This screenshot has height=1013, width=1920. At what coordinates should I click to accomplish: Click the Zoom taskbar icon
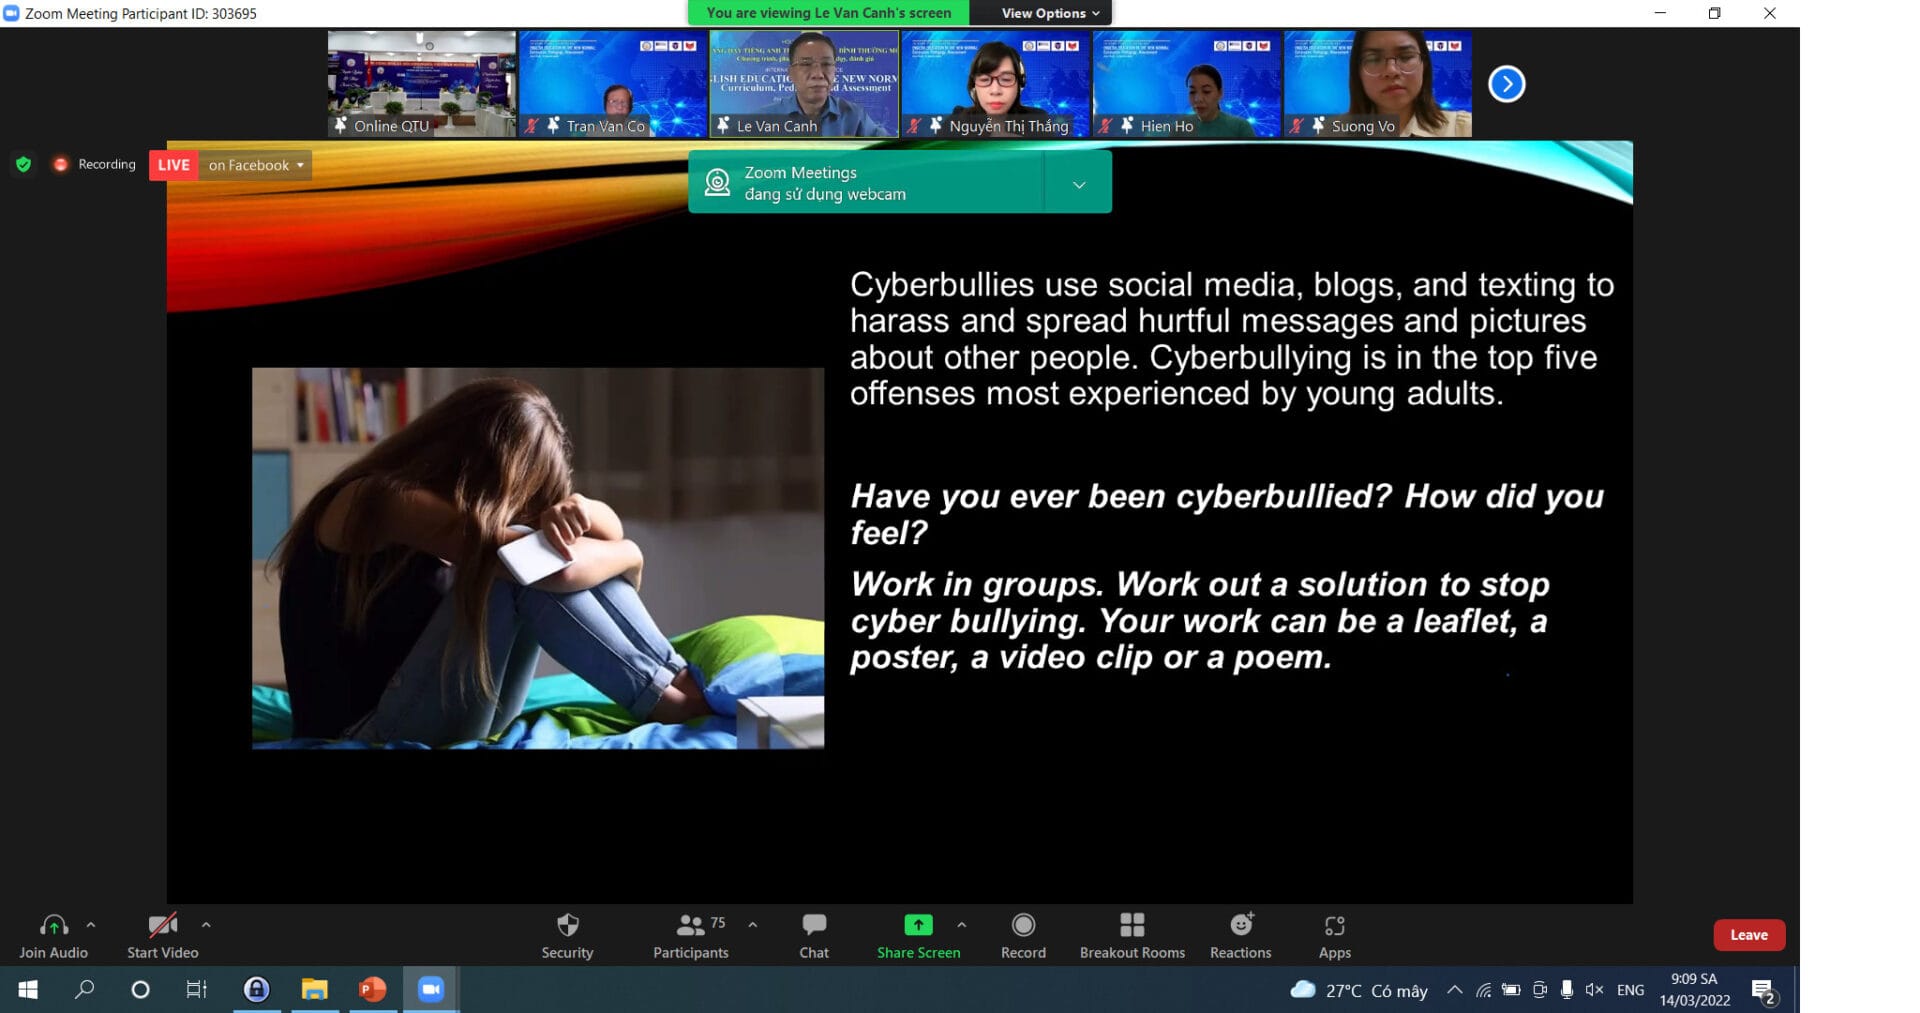pyautogui.click(x=431, y=989)
